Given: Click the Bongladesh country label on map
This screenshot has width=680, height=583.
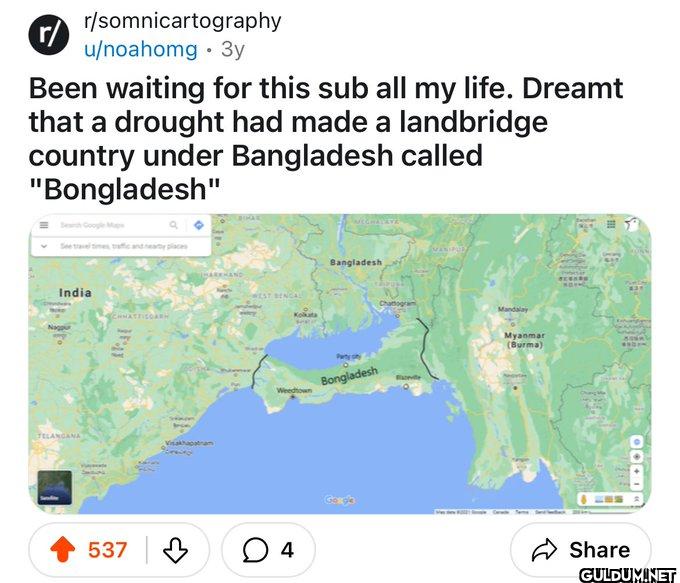Looking at the screenshot, I should pos(349,376).
